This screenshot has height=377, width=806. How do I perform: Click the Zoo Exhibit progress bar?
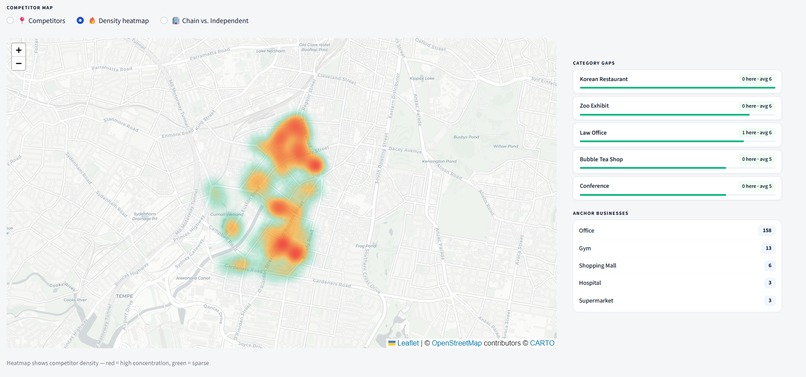click(x=677, y=115)
